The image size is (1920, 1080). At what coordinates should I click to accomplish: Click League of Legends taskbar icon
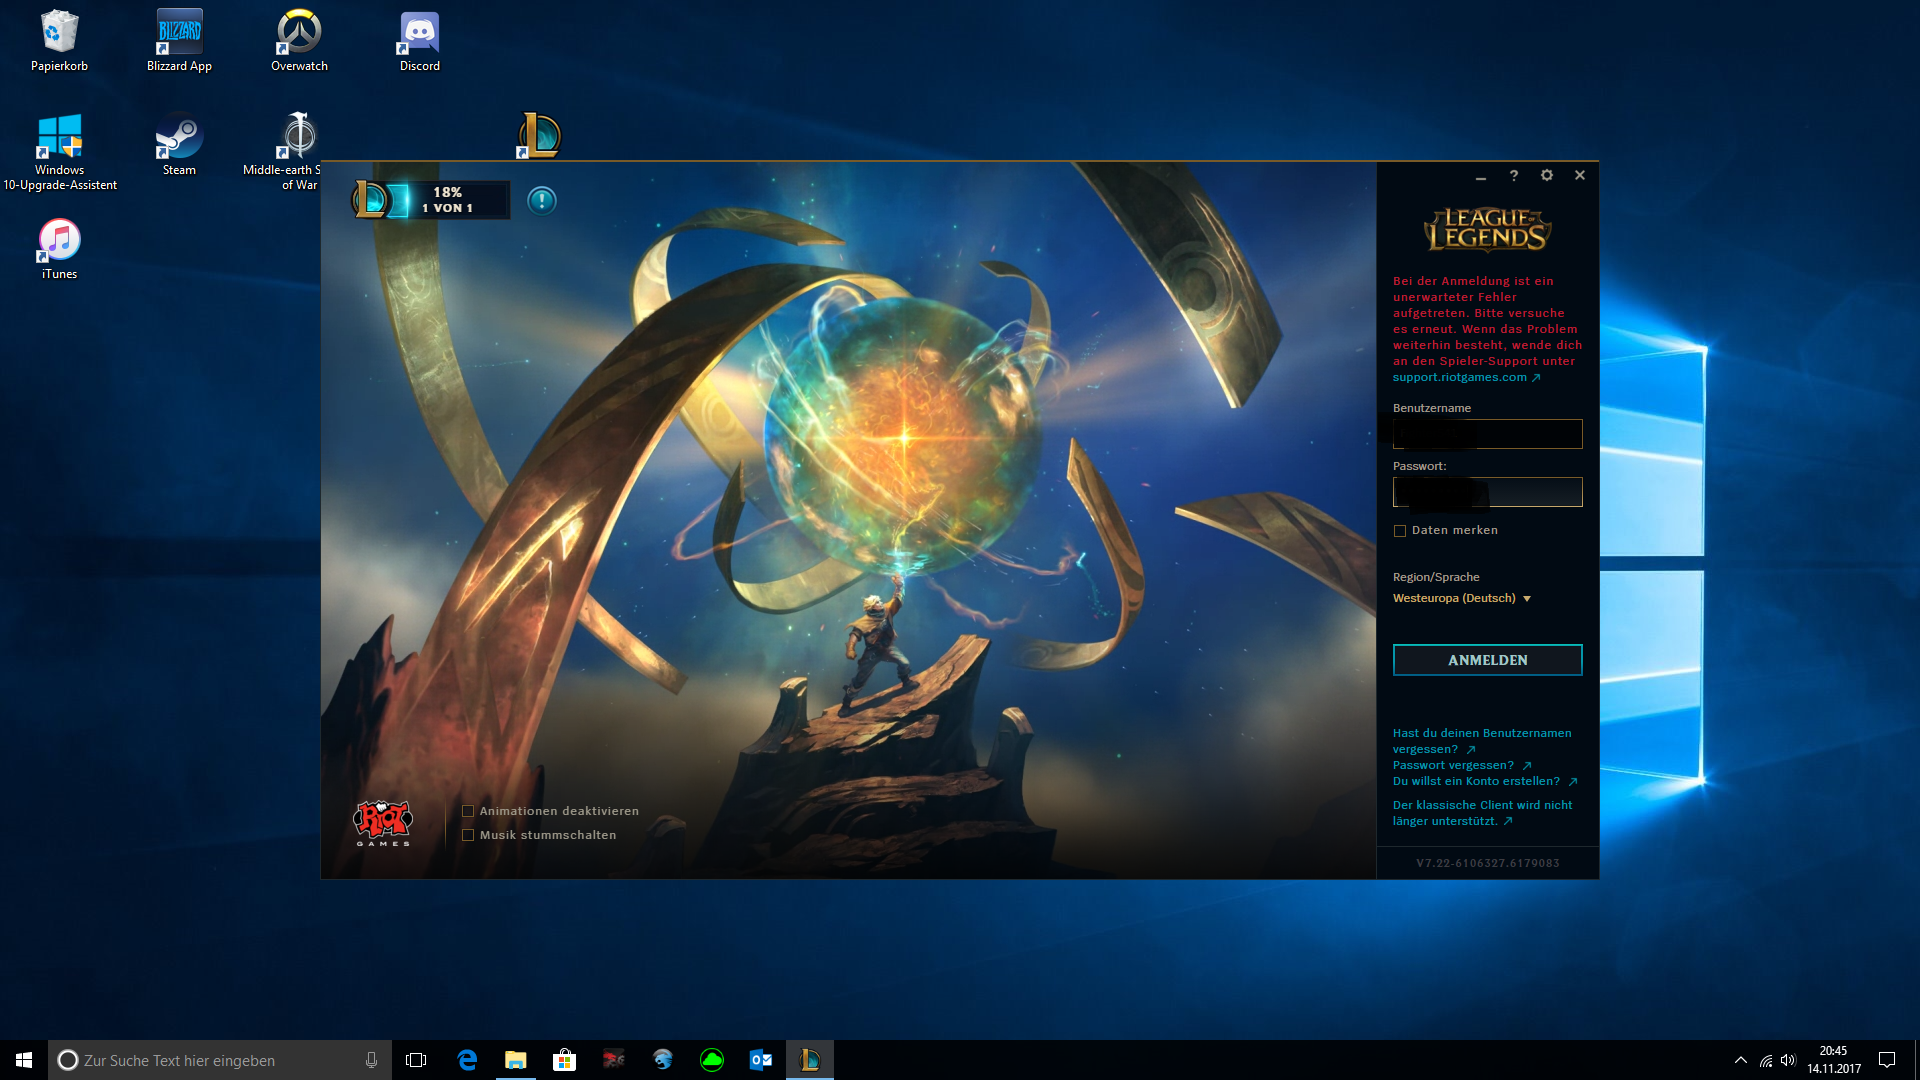809,1060
